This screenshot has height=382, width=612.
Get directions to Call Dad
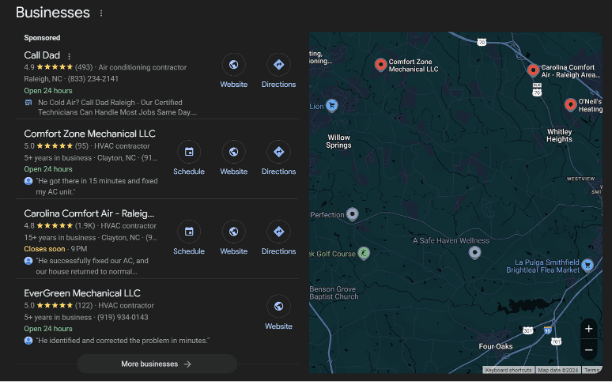tap(278, 64)
